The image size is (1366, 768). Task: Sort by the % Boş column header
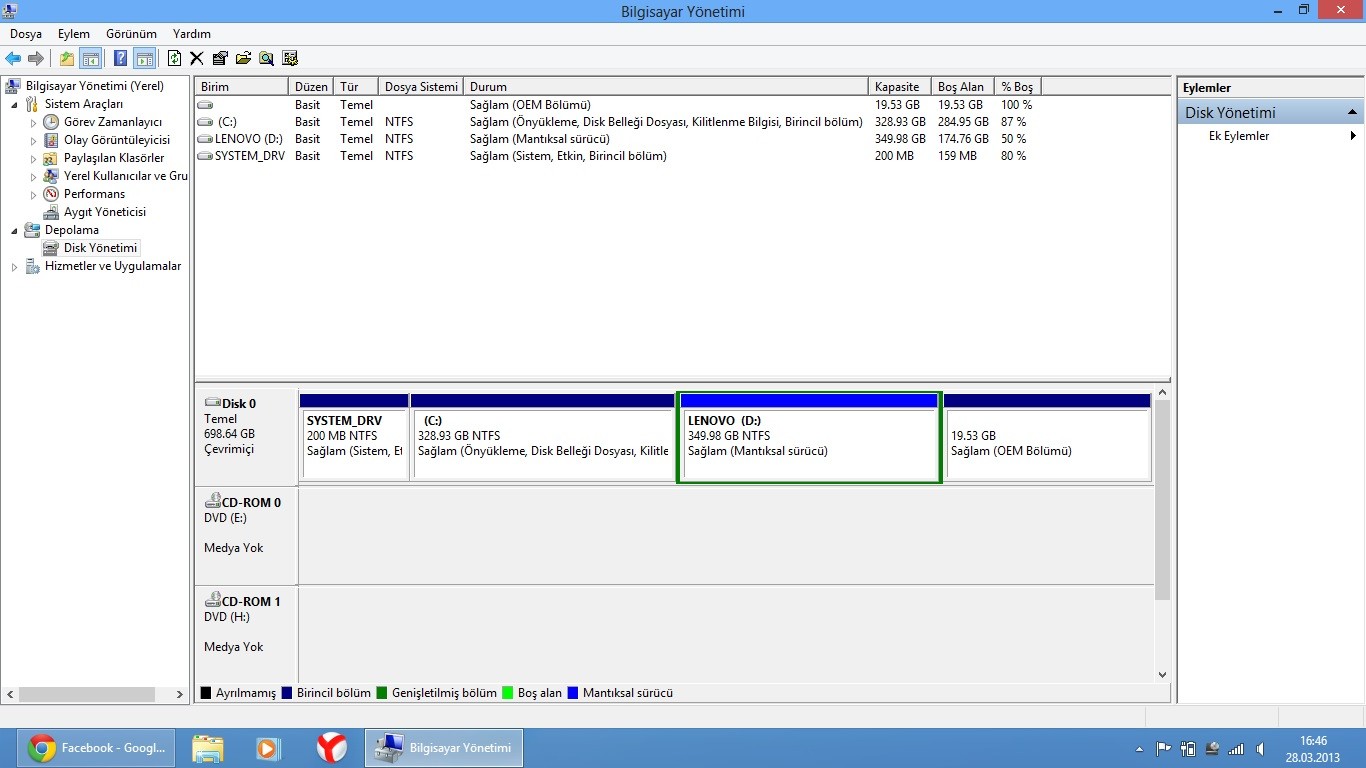pyautogui.click(x=1019, y=87)
